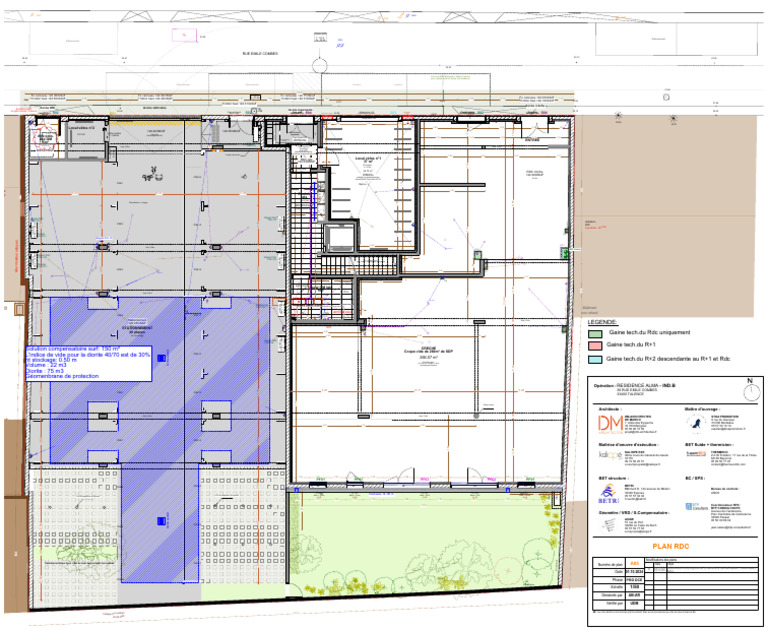
Task: Click the cyan legend swatch for R+2 ducts
Action: tap(595, 359)
